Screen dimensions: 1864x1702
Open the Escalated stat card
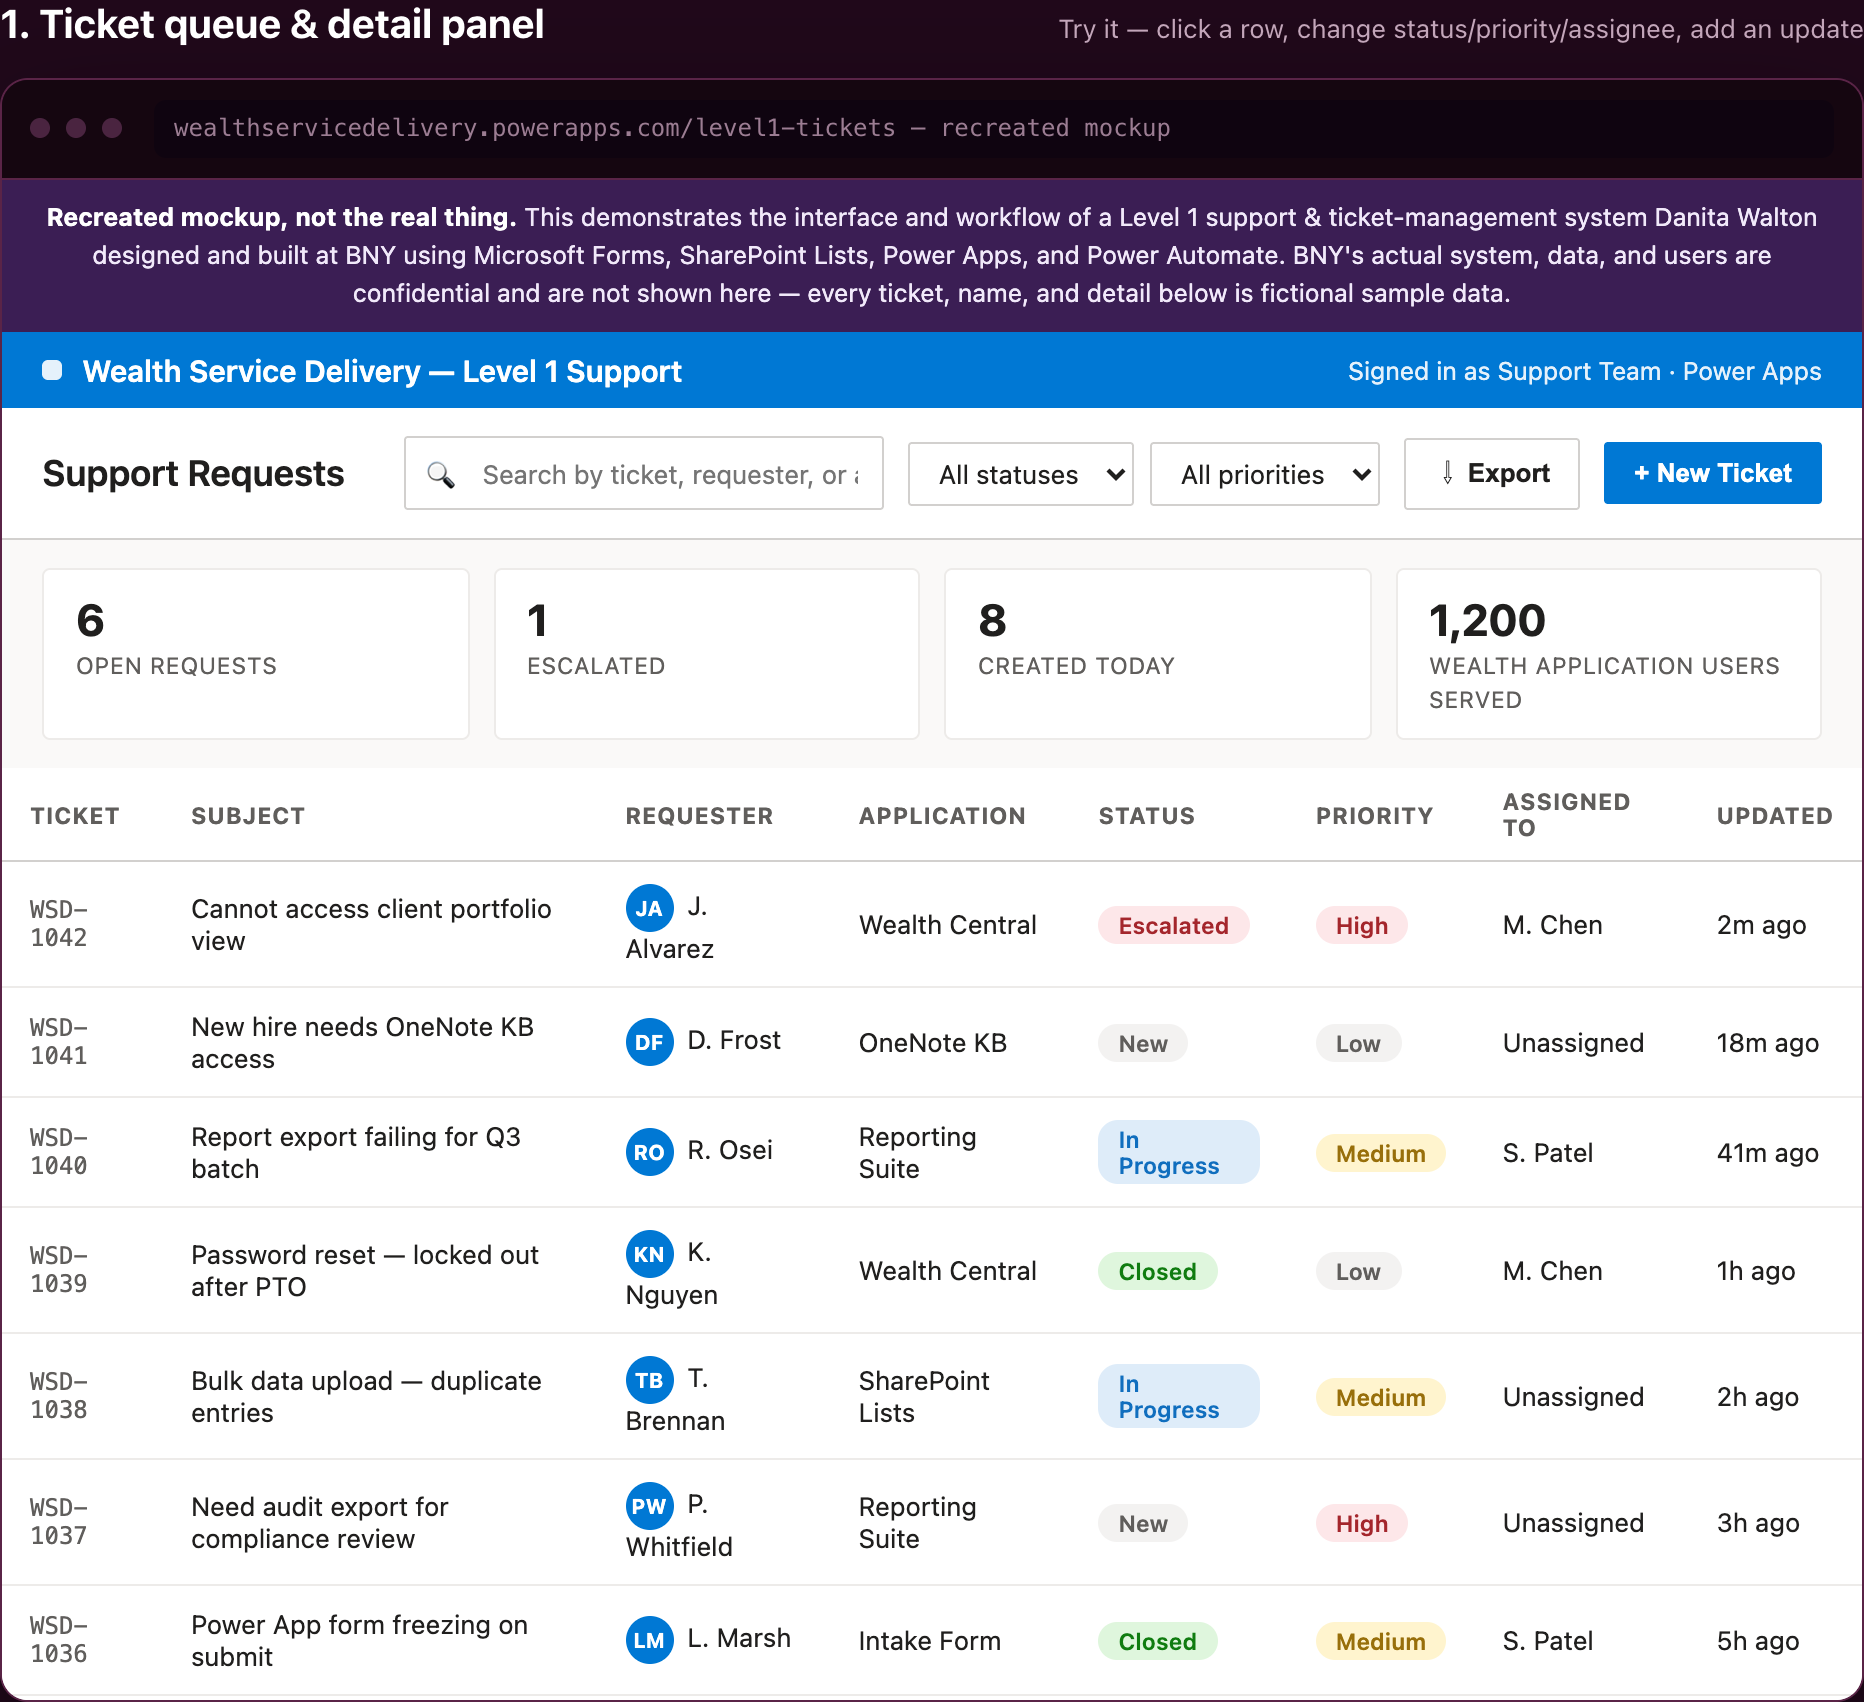707,654
